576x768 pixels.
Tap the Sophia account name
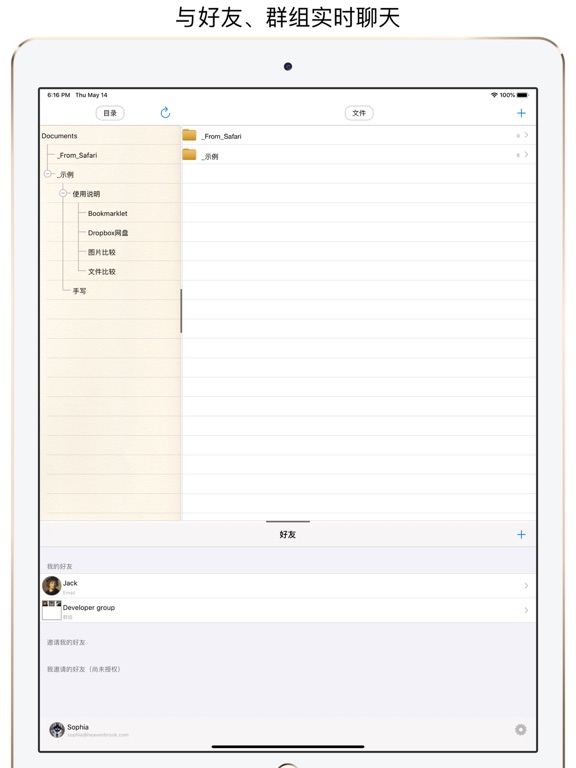(x=78, y=727)
